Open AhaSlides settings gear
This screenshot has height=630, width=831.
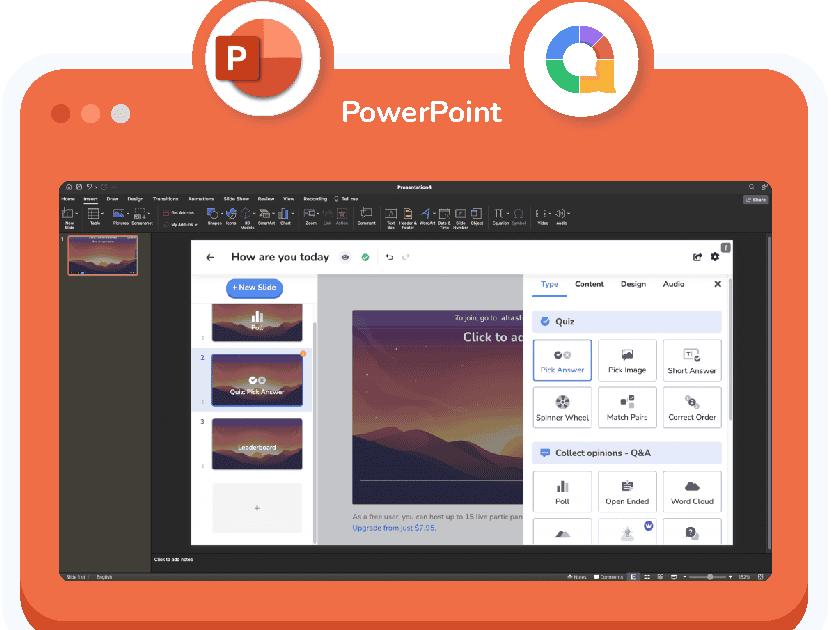tap(715, 256)
